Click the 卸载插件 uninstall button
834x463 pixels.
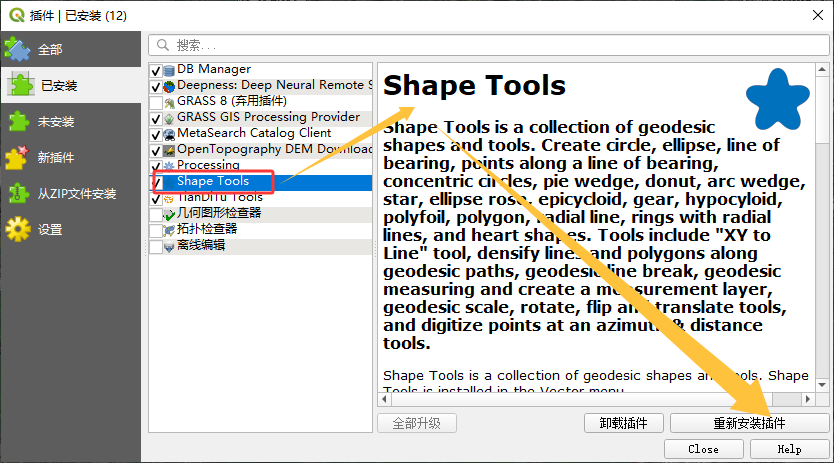pos(623,423)
